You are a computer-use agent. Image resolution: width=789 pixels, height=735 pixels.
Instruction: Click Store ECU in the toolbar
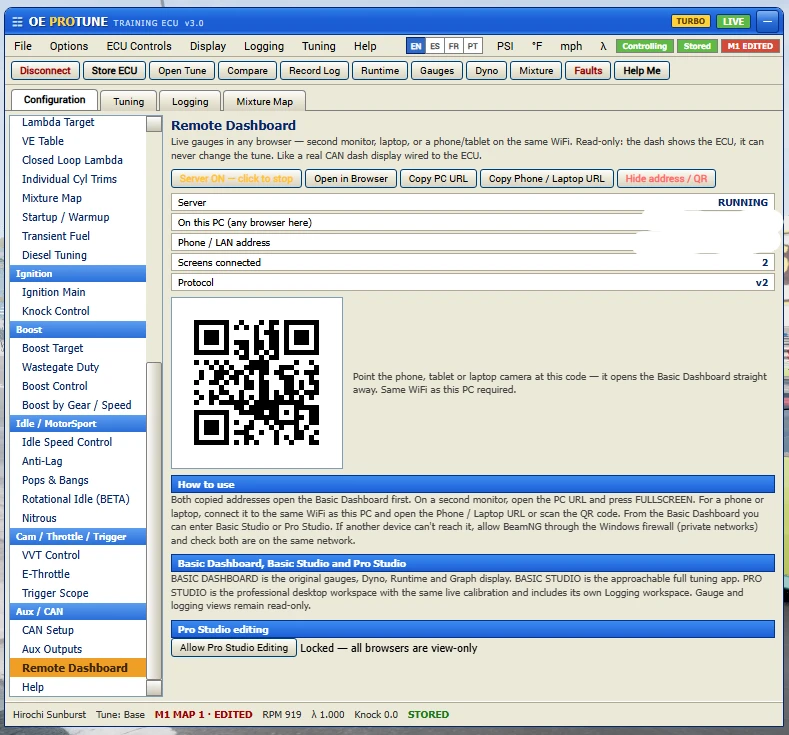114,70
